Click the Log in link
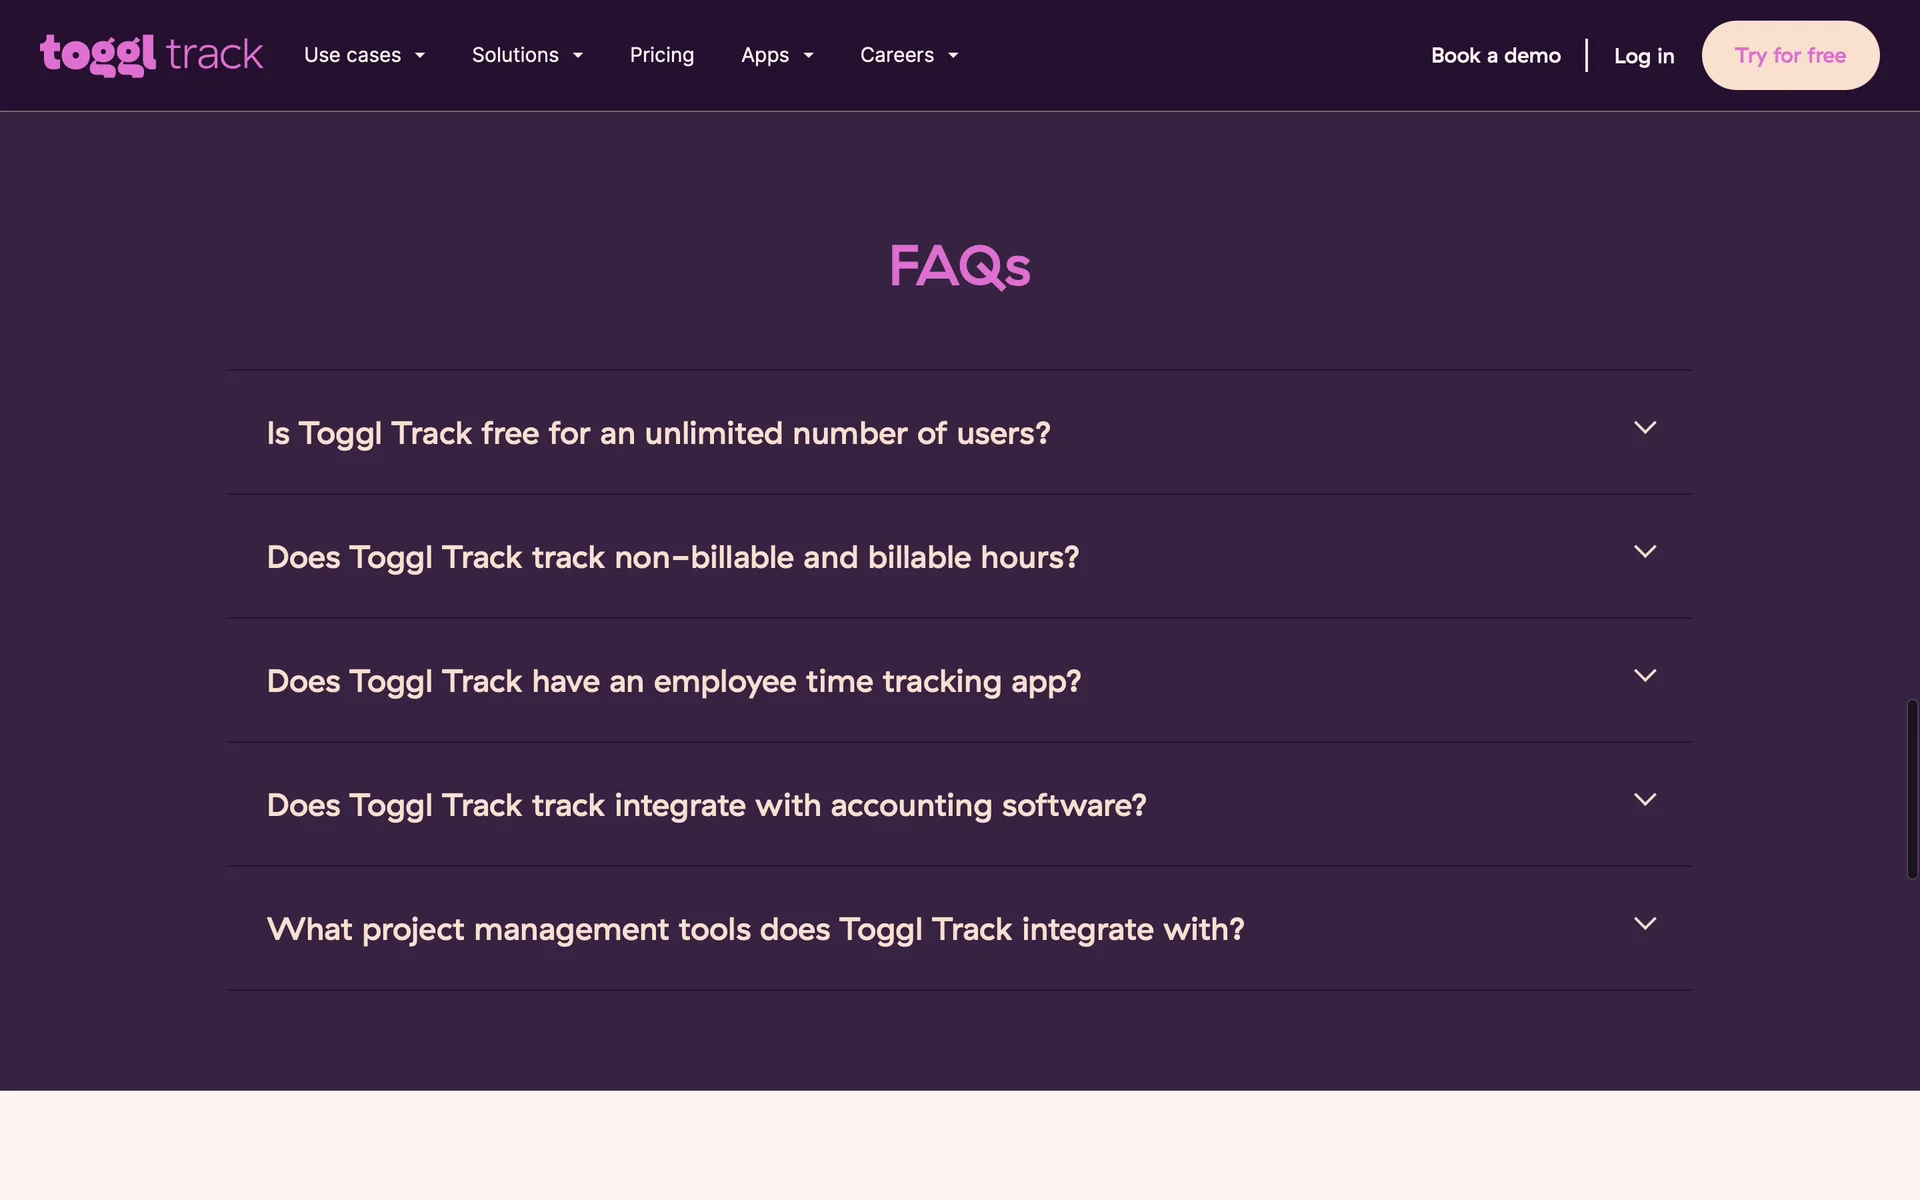1920x1200 pixels. 1643,56
